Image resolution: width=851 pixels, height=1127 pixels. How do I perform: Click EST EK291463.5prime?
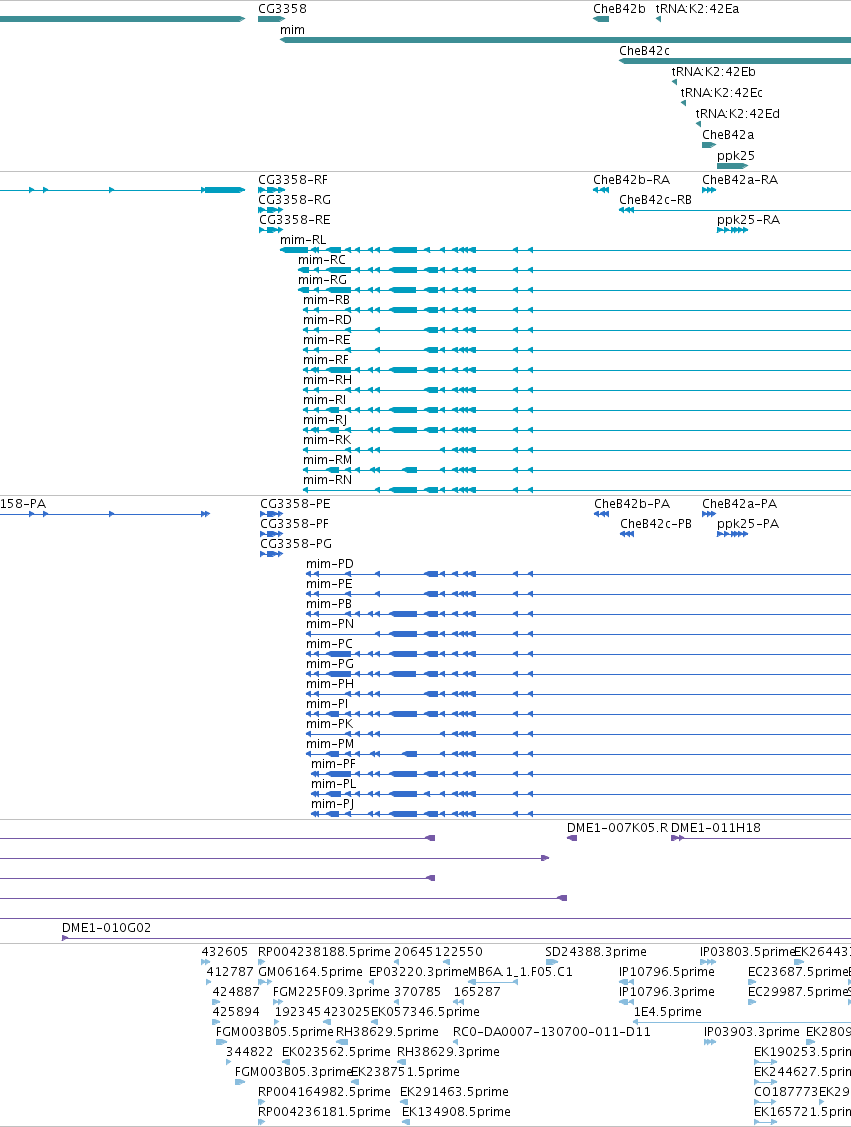click(x=454, y=1092)
